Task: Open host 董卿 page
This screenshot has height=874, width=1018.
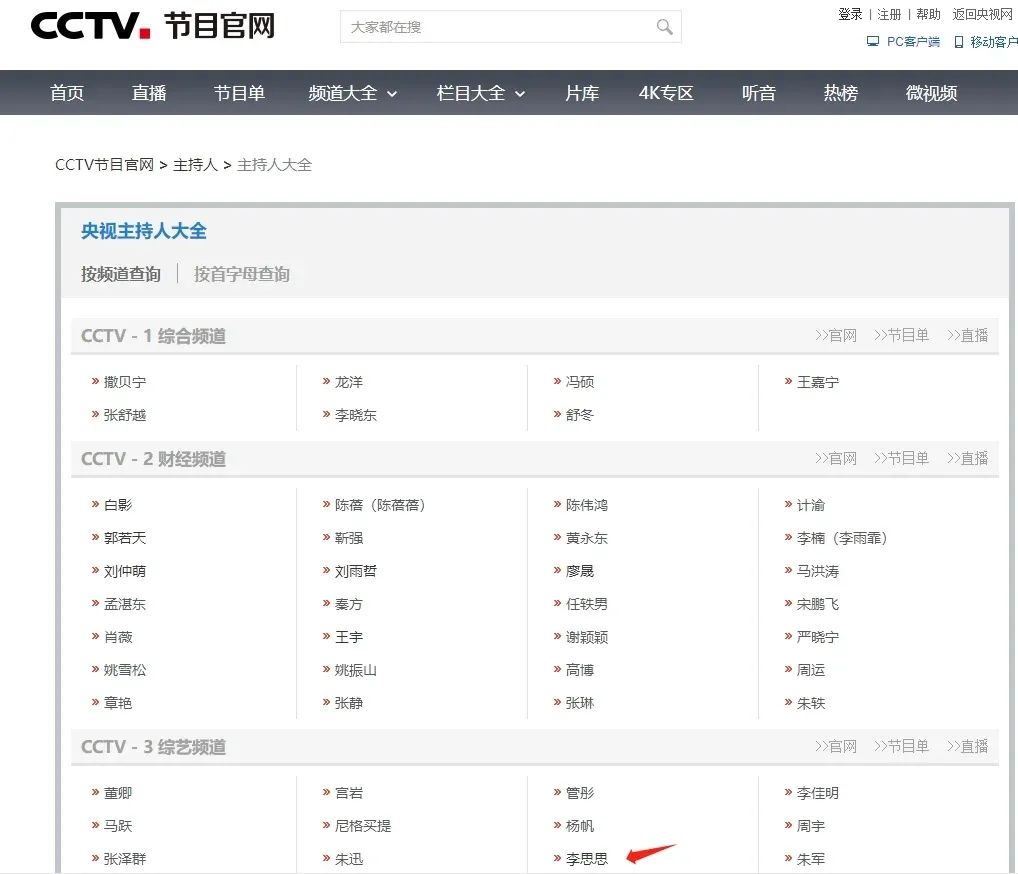Action: pos(118,793)
